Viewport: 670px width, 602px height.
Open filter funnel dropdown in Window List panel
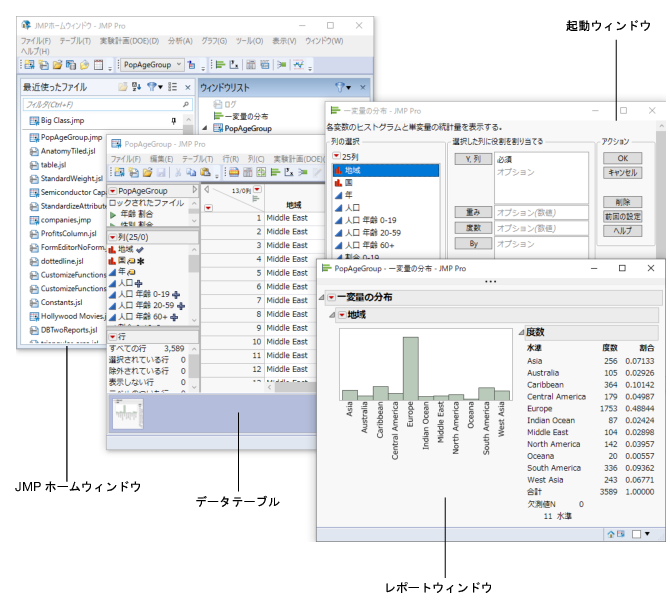point(343,88)
